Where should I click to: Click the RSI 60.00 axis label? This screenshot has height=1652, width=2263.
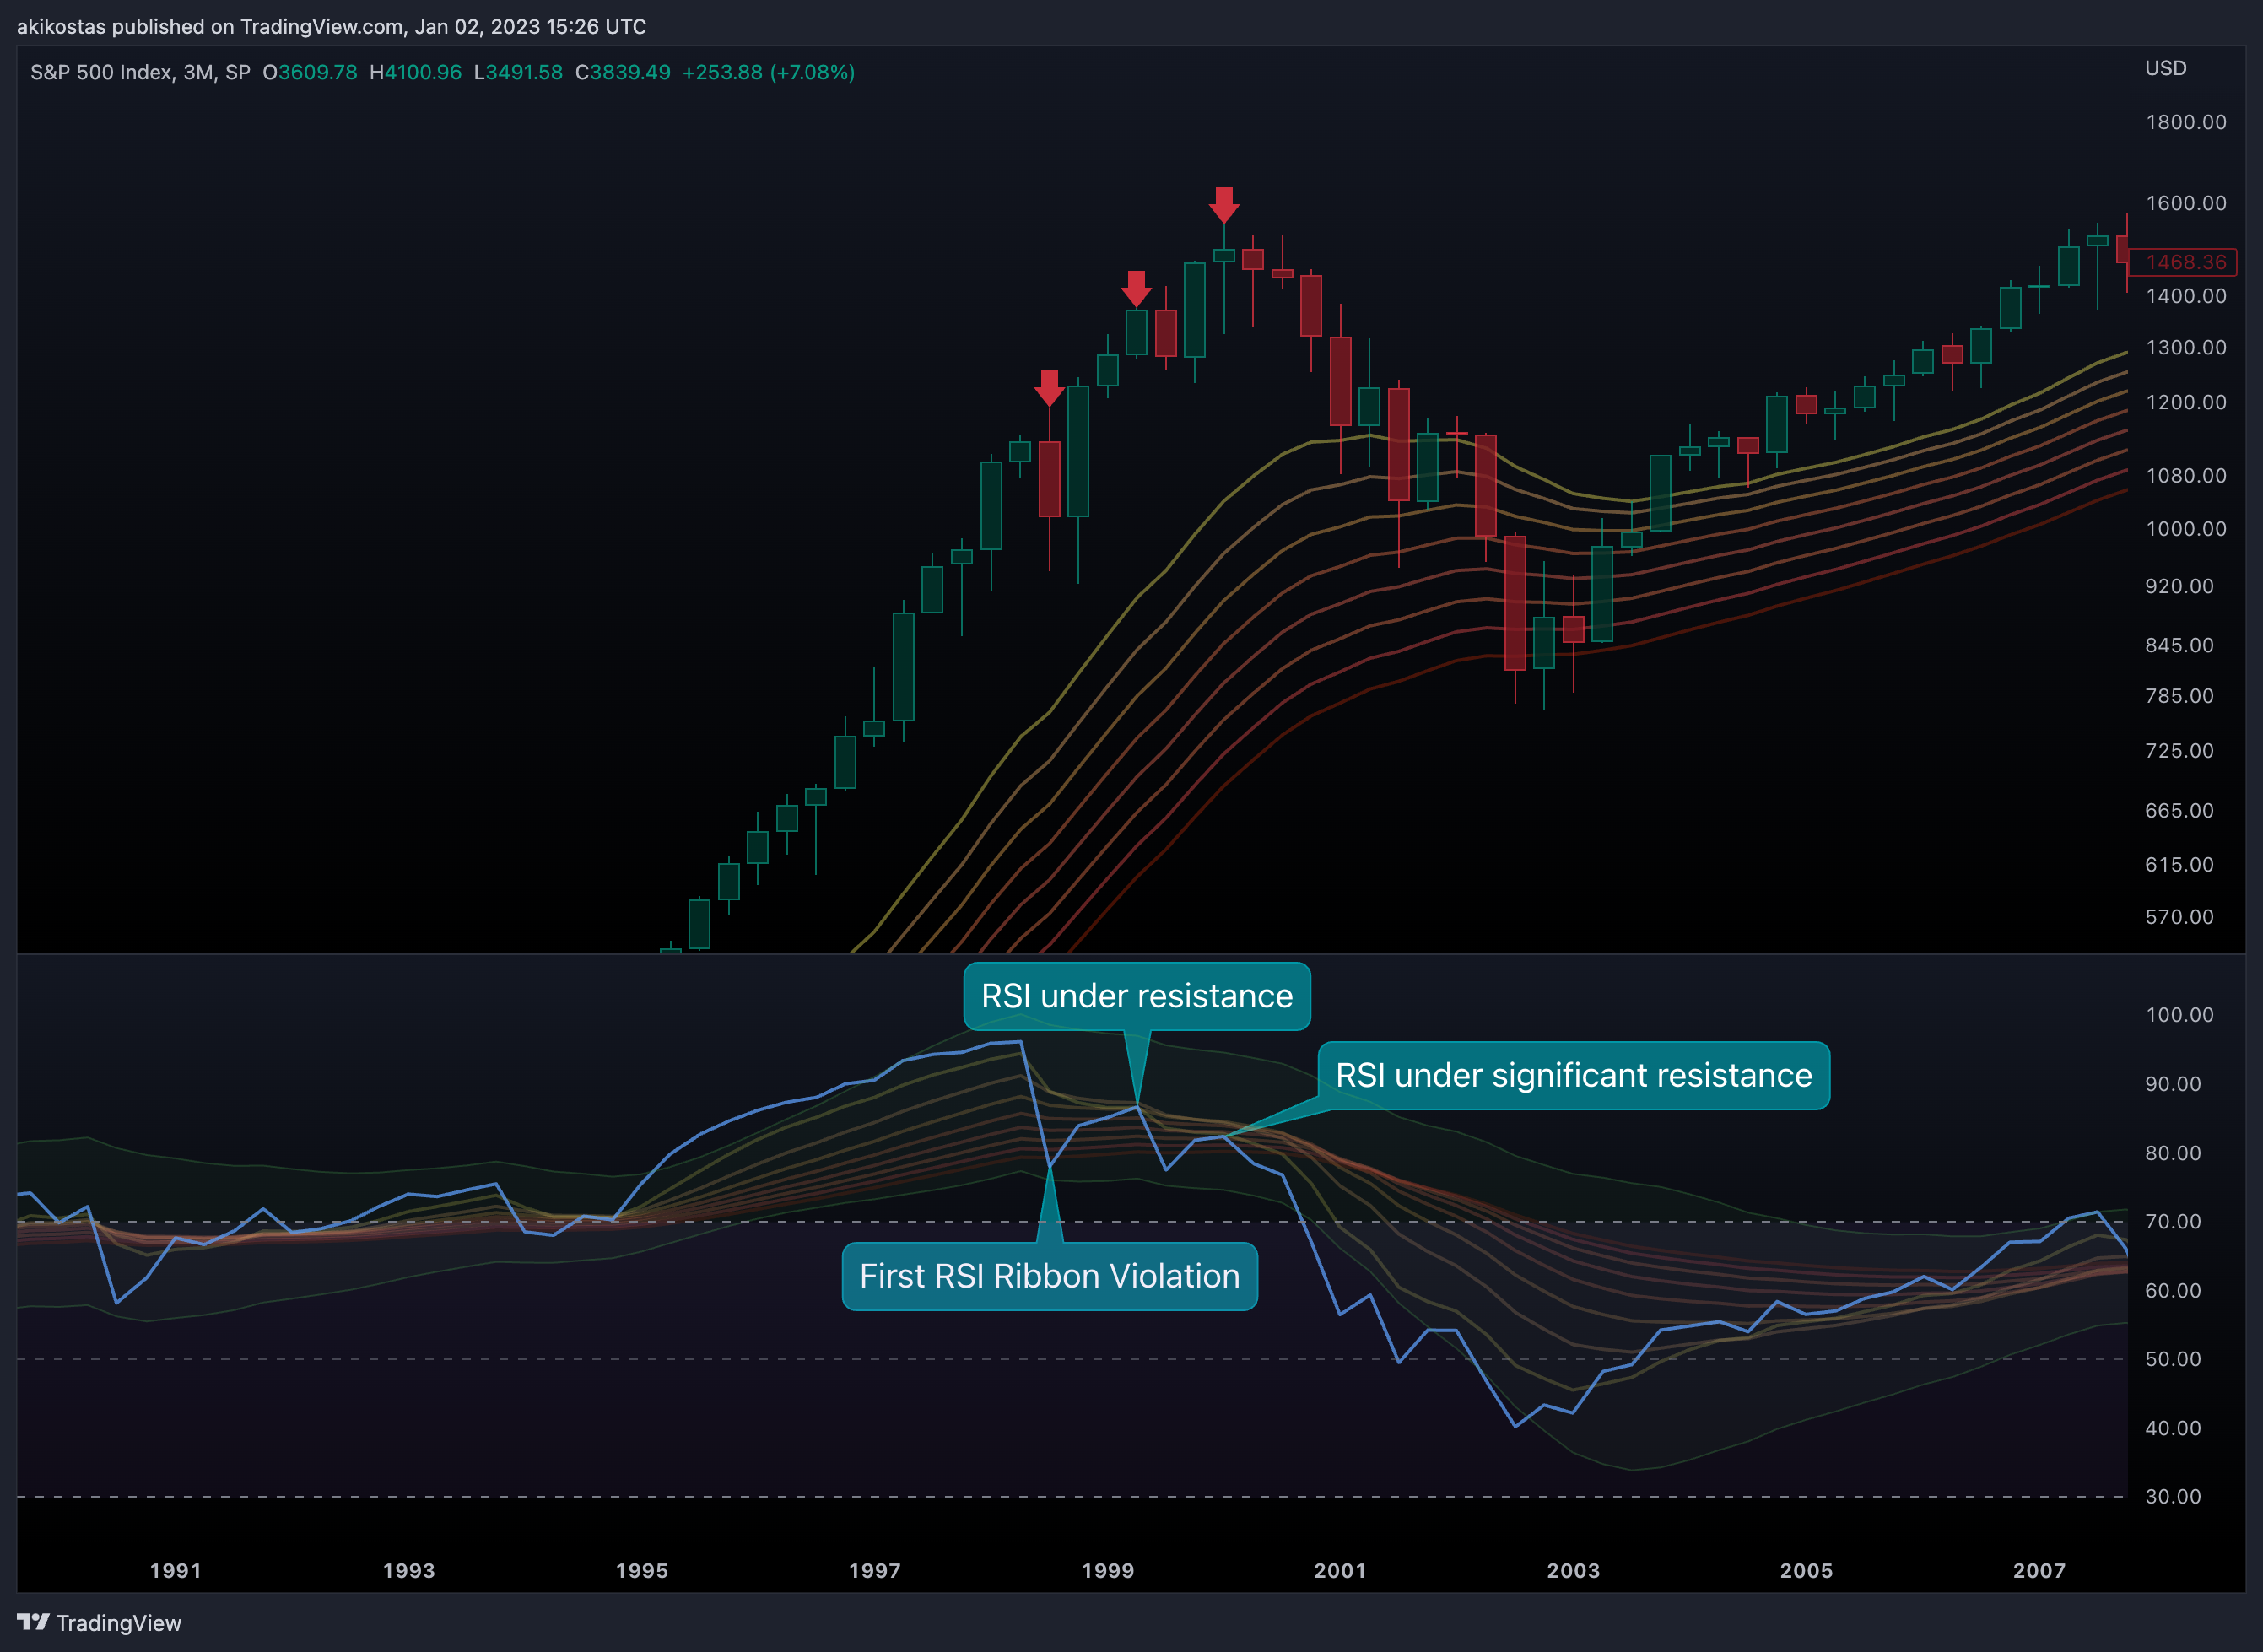2173,1290
